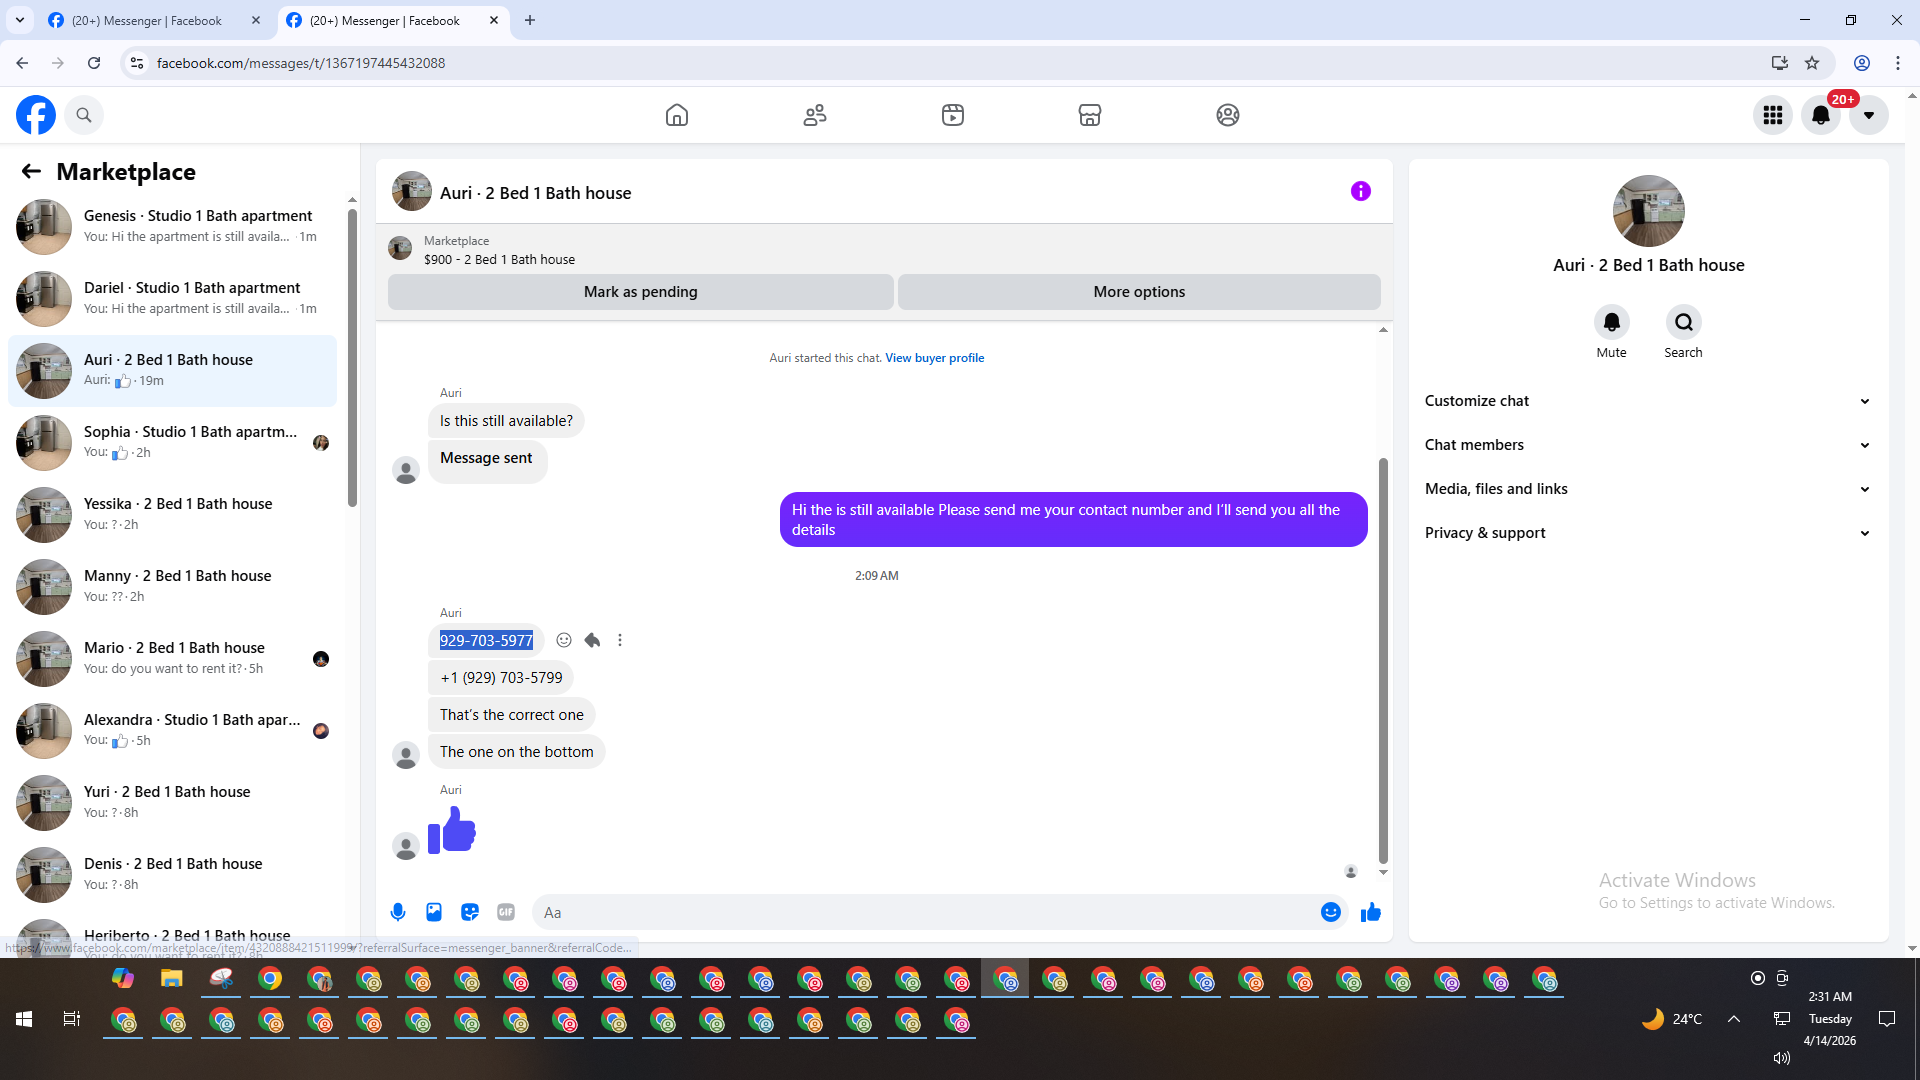Screen dimensions: 1920x1080
Task: Go to Facebook Home tab
Action: [677, 115]
